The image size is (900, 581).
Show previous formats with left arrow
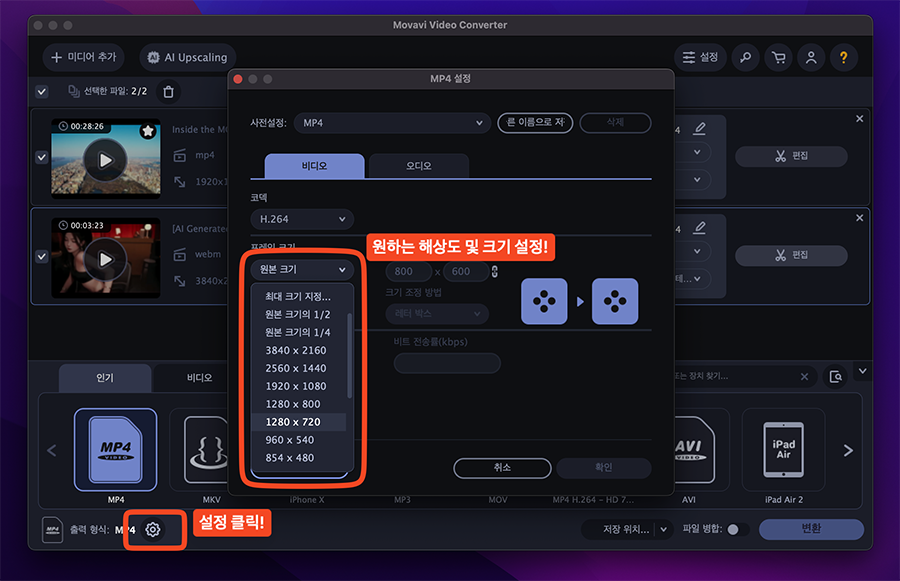click(x=52, y=451)
